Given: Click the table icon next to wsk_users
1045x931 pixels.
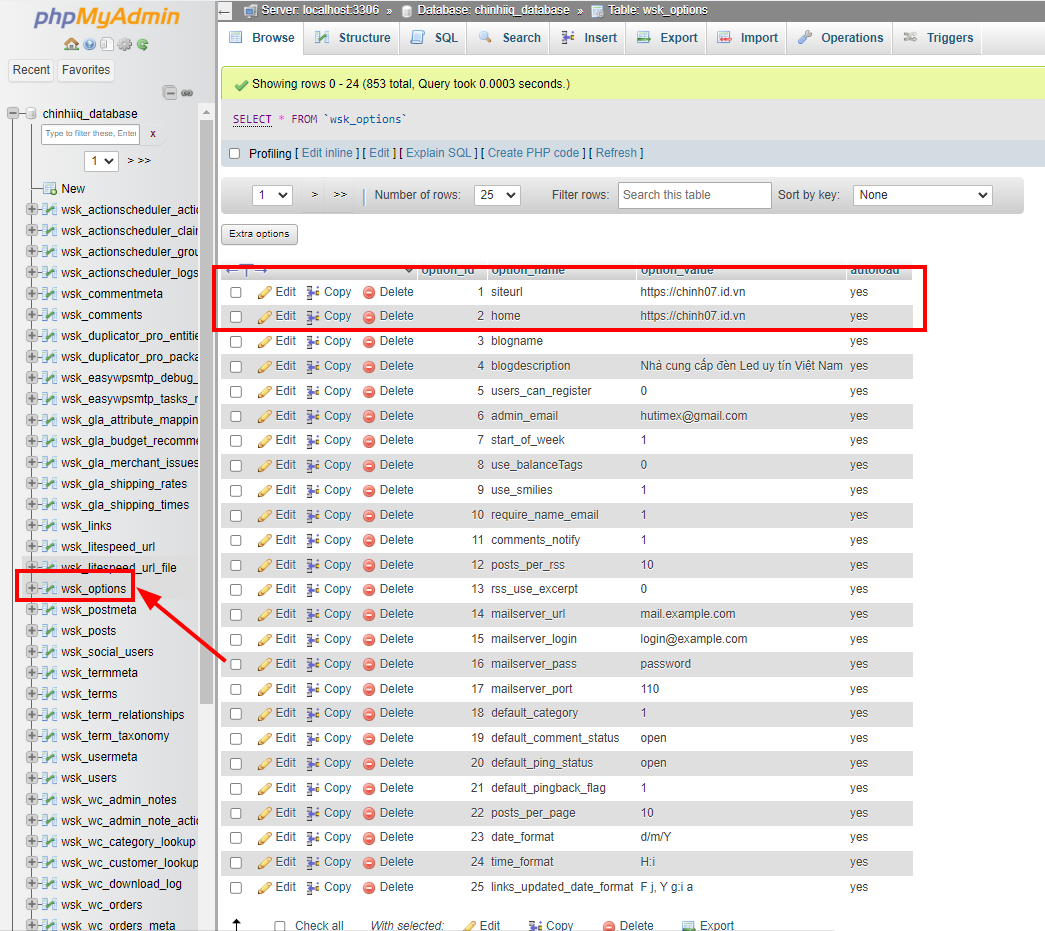Looking at the screenshot, I should 49,778.
